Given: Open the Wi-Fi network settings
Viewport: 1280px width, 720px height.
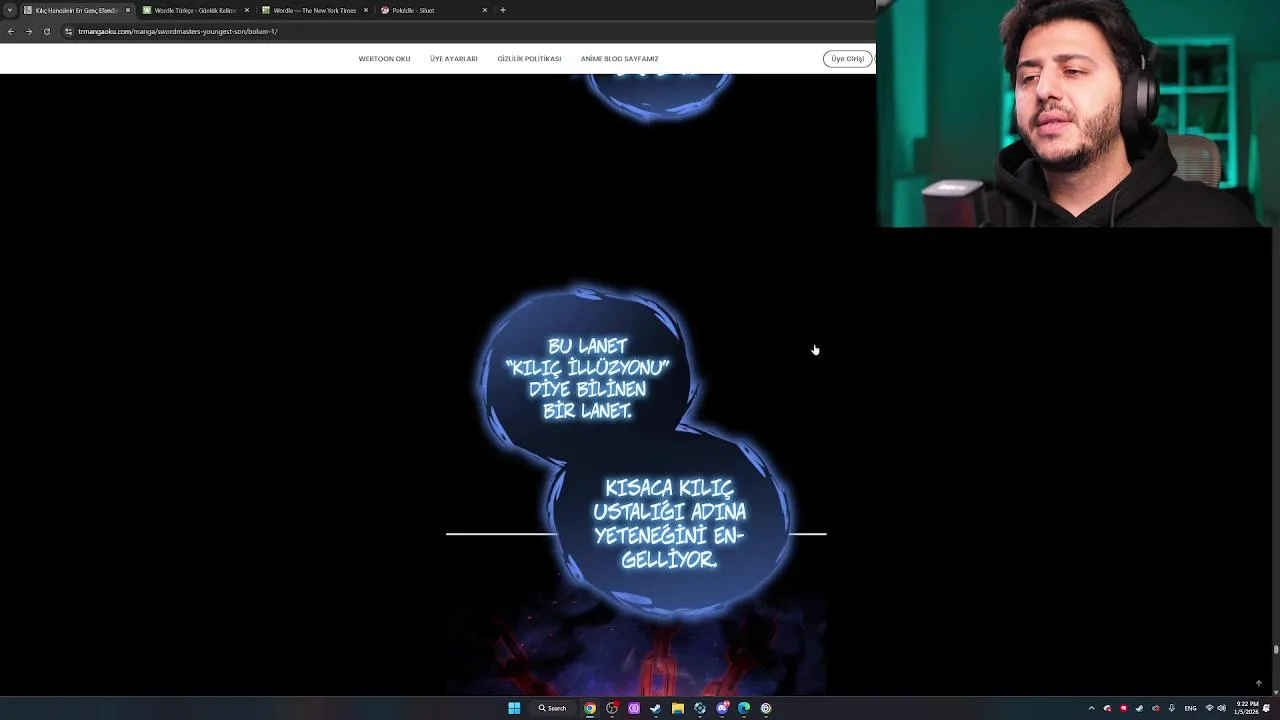Looking at the screenshot, I should click(x=1209, y=708).
